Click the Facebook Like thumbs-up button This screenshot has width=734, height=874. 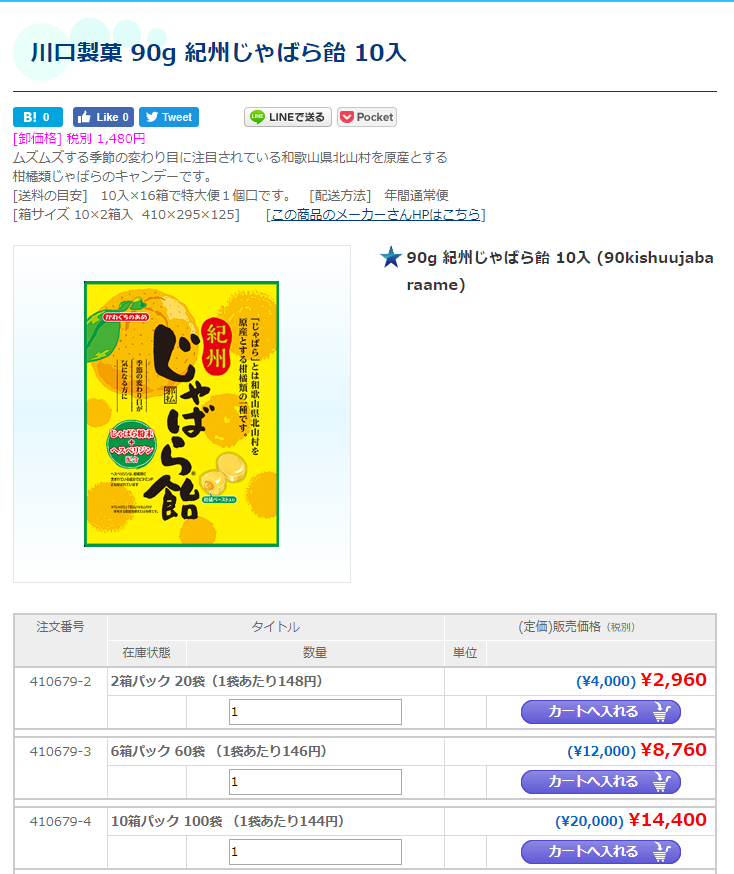click(103, 117)
